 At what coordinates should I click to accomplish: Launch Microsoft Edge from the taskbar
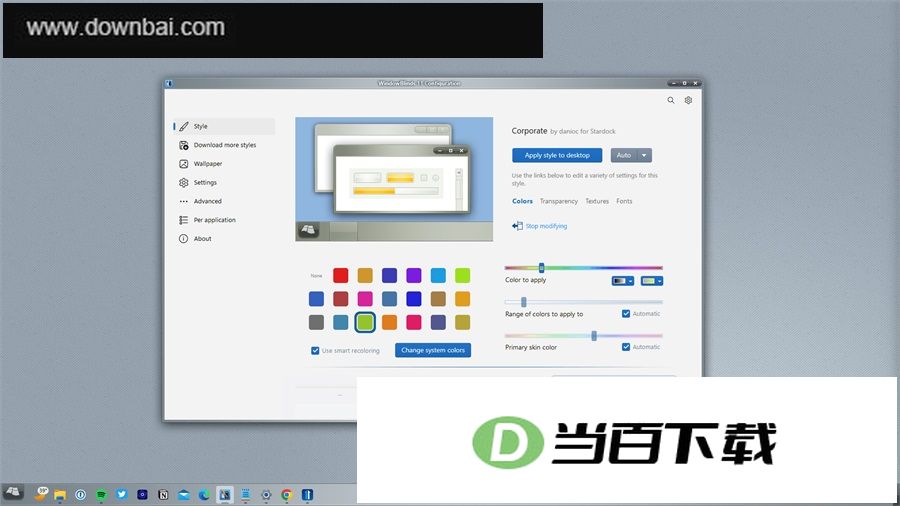coord(204,495)
